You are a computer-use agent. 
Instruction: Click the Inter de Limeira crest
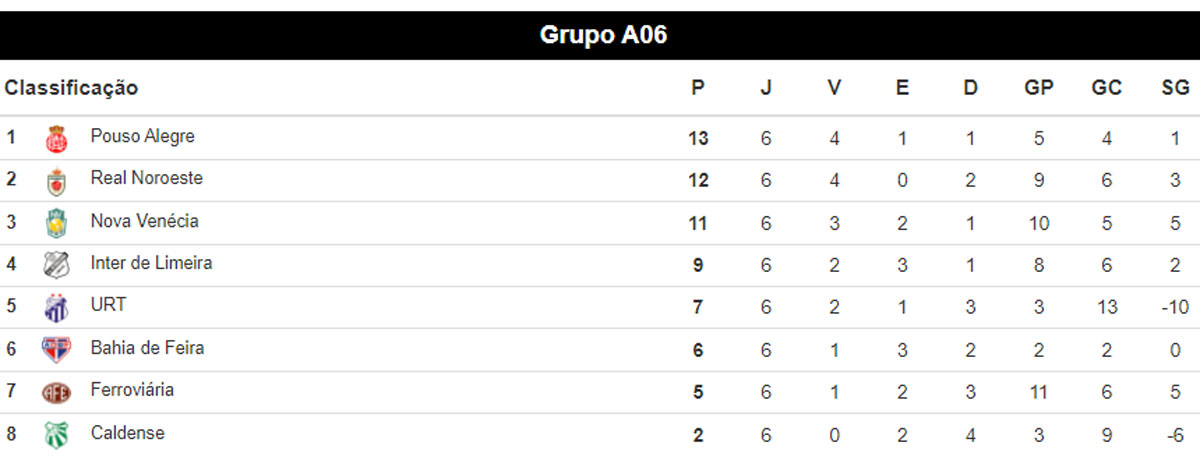pyautogui.click(x=57, y=265)
